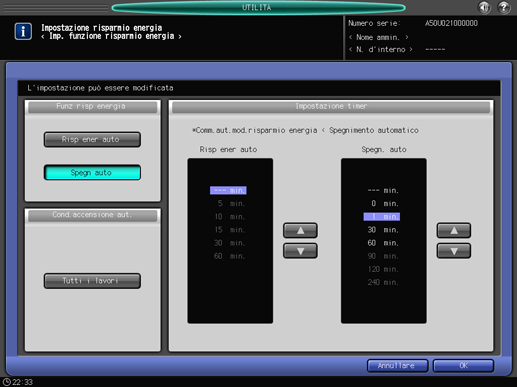
Task: Click the N. d'interno field label
Action: click(381, 50)
